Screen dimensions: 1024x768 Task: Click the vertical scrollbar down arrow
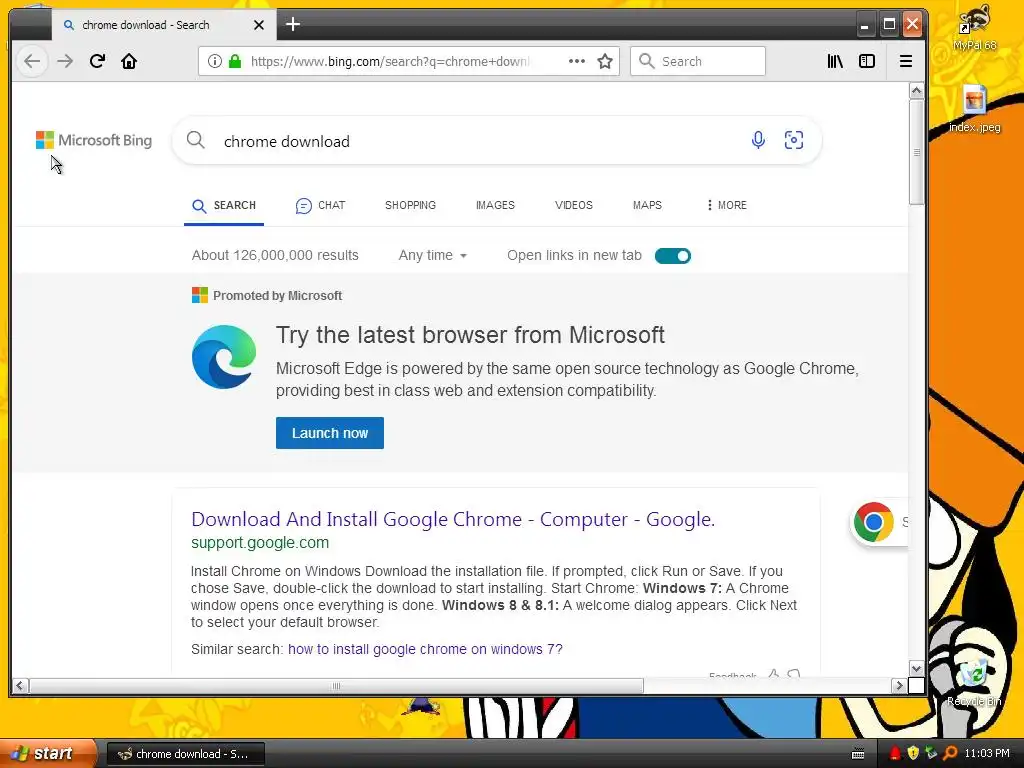point(916,669)
